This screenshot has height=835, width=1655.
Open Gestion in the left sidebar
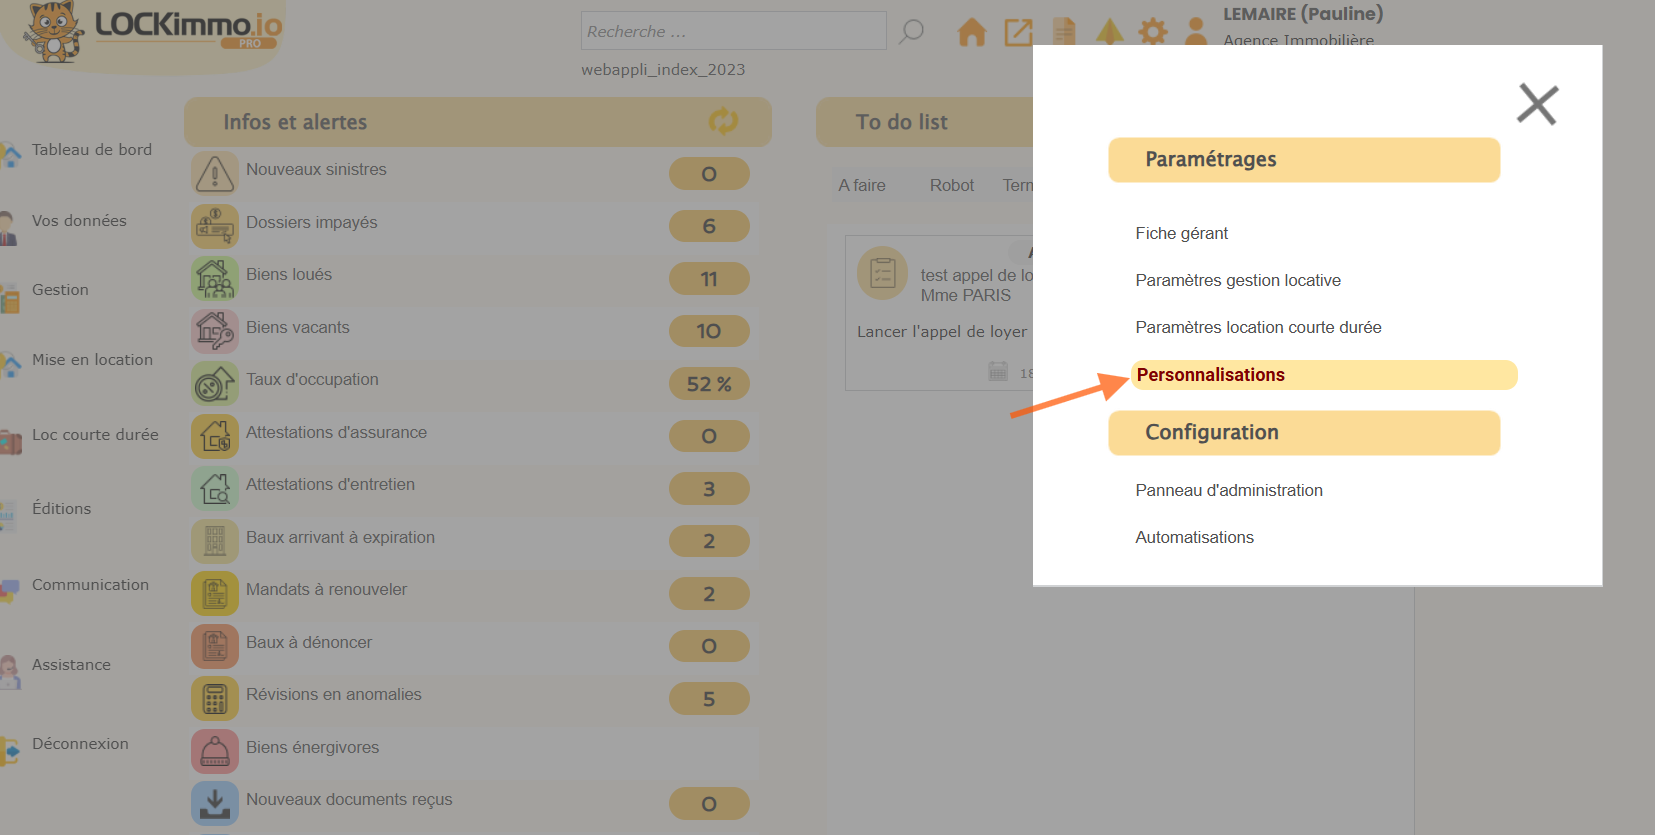pos(60,290)
